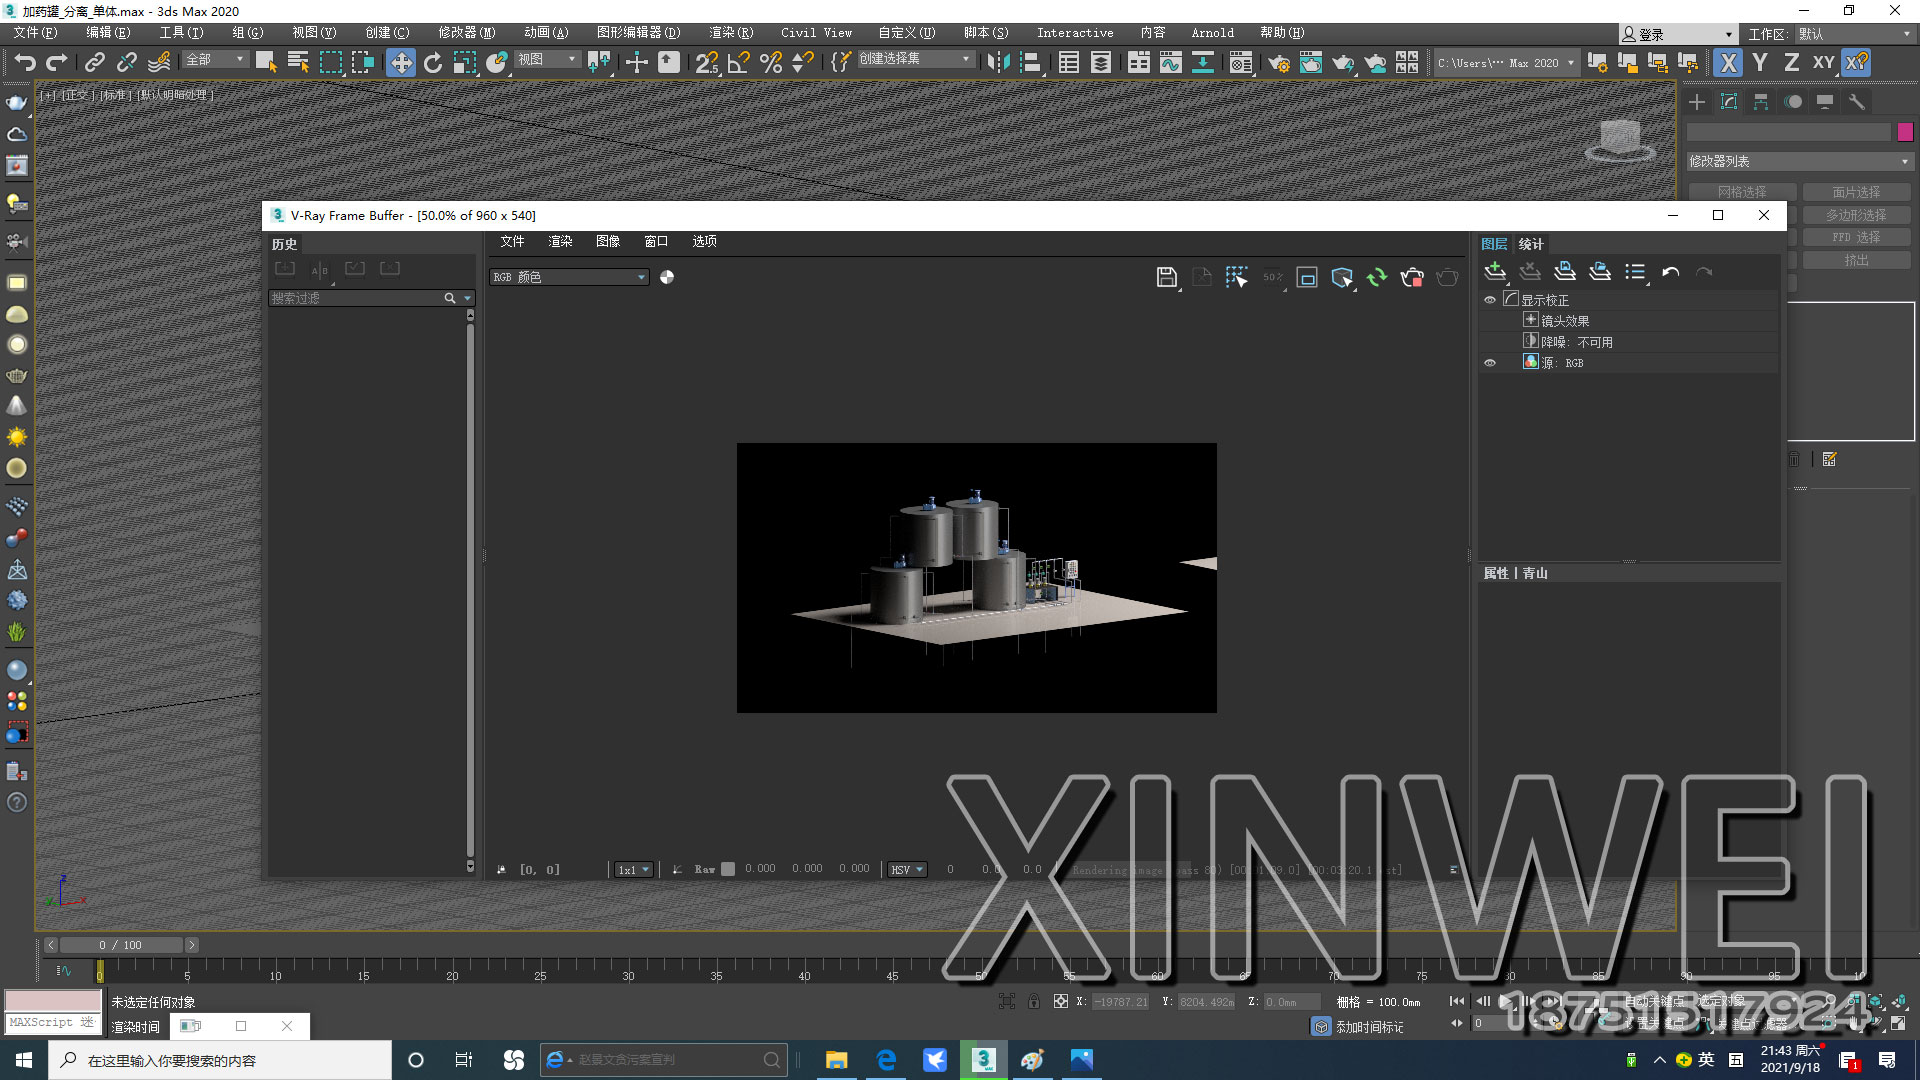Screen dimensions: 1920x1080
Task: Open the 创建选择集 named selection dropdown
Action: tap(915, 59)
